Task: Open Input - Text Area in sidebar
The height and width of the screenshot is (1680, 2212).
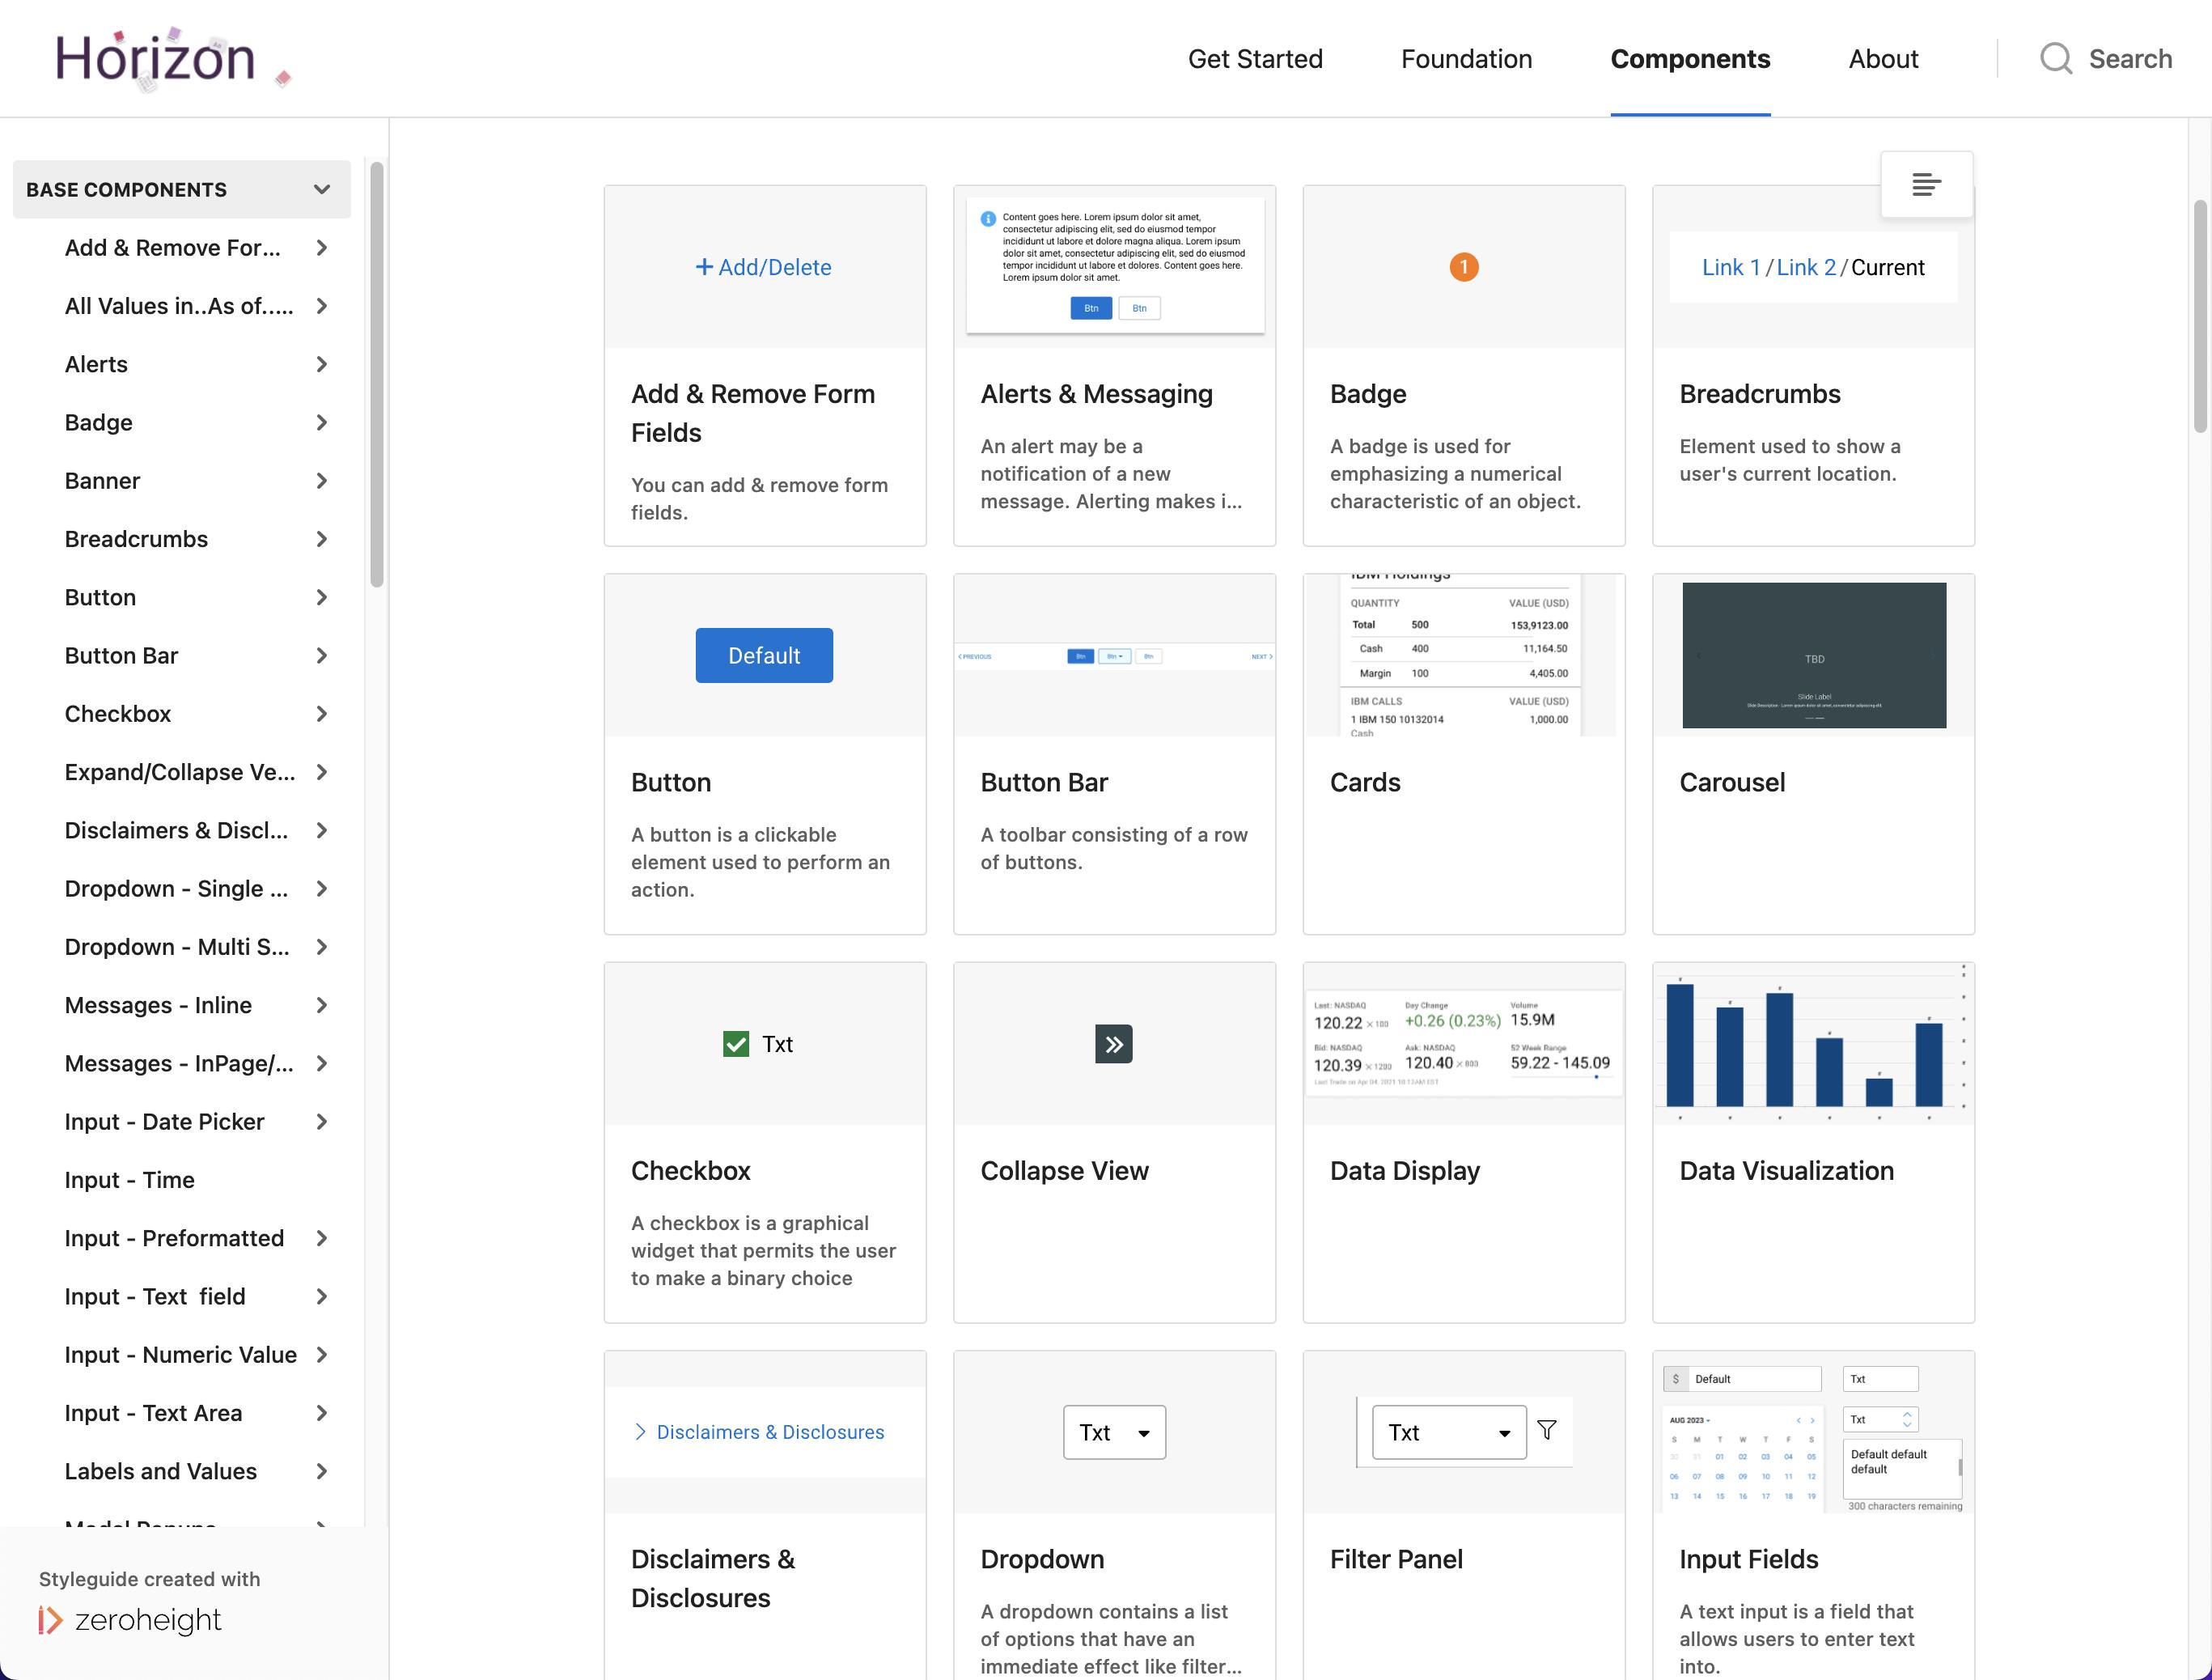Action: 153,1413
